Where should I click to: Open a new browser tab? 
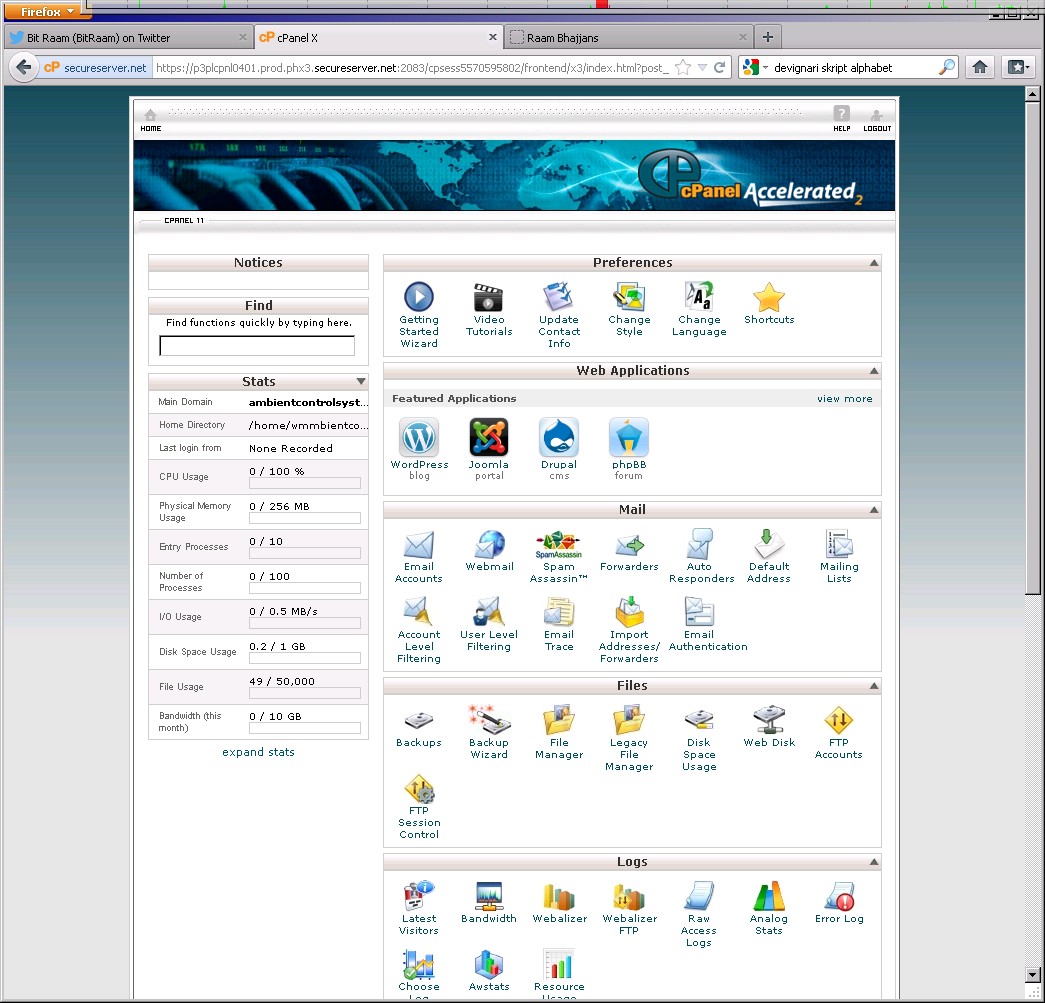click(768, 37)
